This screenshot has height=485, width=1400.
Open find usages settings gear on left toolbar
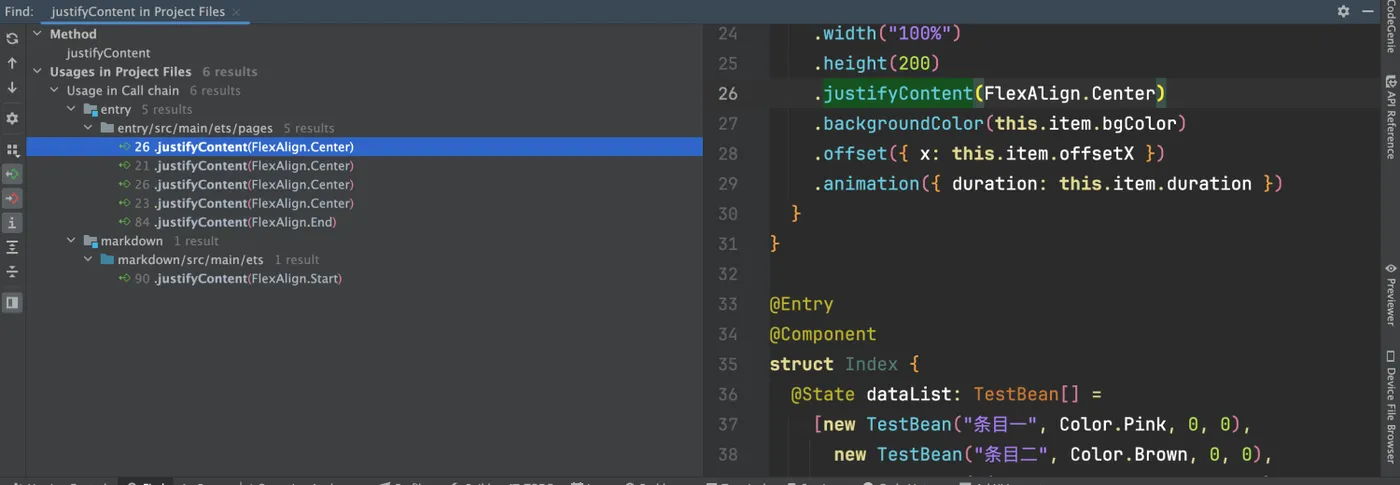pyautogui.click(x=12, y=118)
